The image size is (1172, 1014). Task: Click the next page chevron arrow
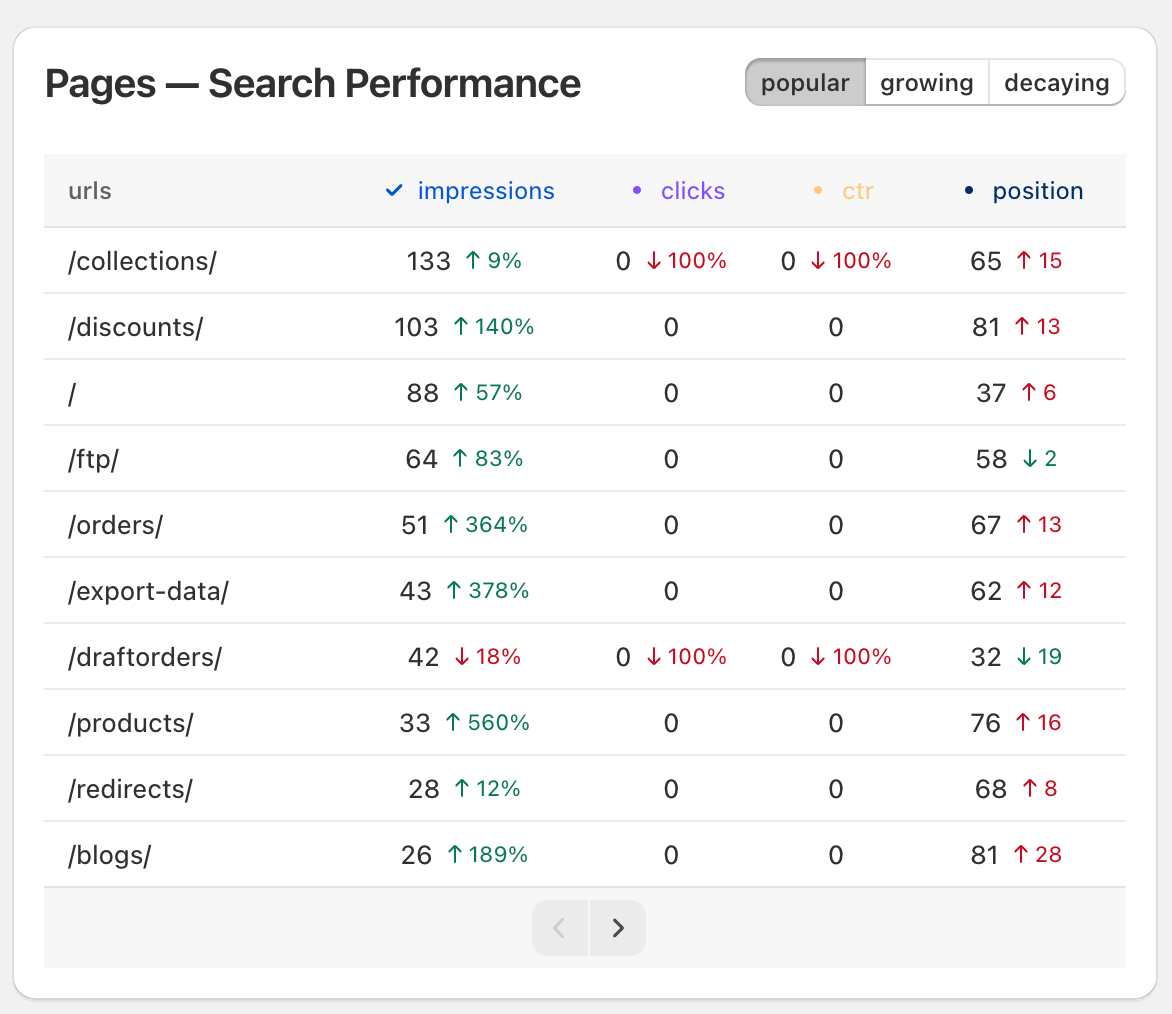(x=617, y=928)
